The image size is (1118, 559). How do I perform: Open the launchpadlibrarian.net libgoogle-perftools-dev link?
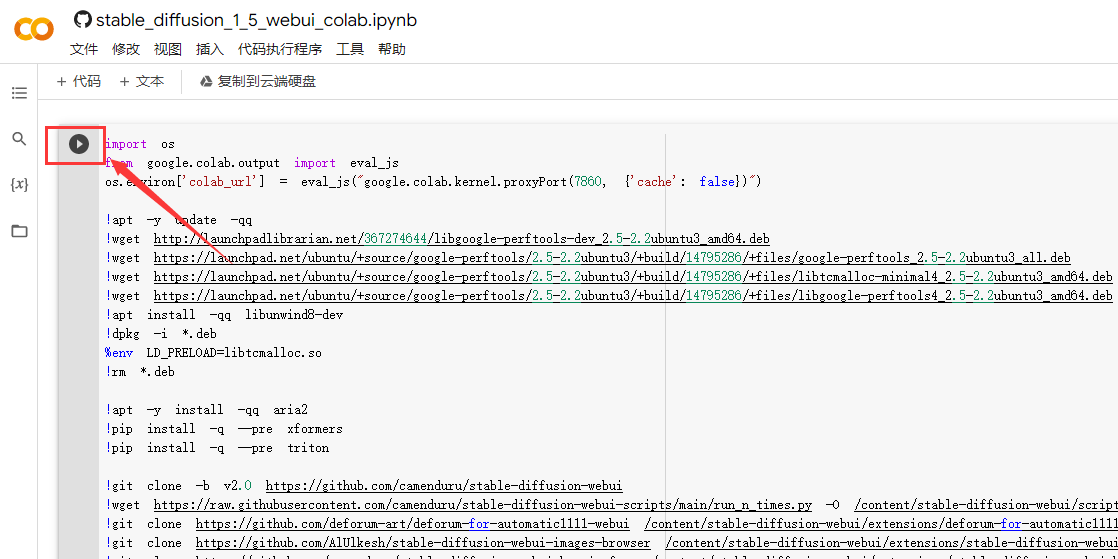click(x=461, y=239)
